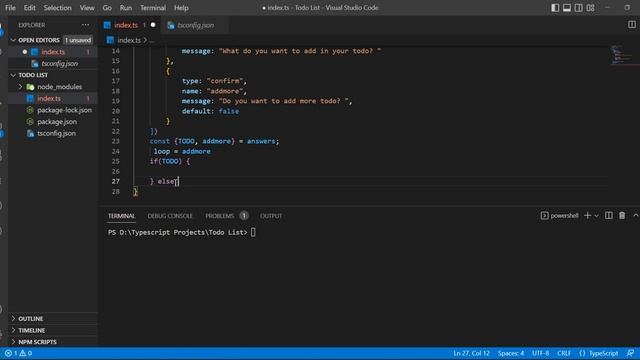
Task: Open Explorer views and more actions ellipsis
Action: click(x=85, y=25)
